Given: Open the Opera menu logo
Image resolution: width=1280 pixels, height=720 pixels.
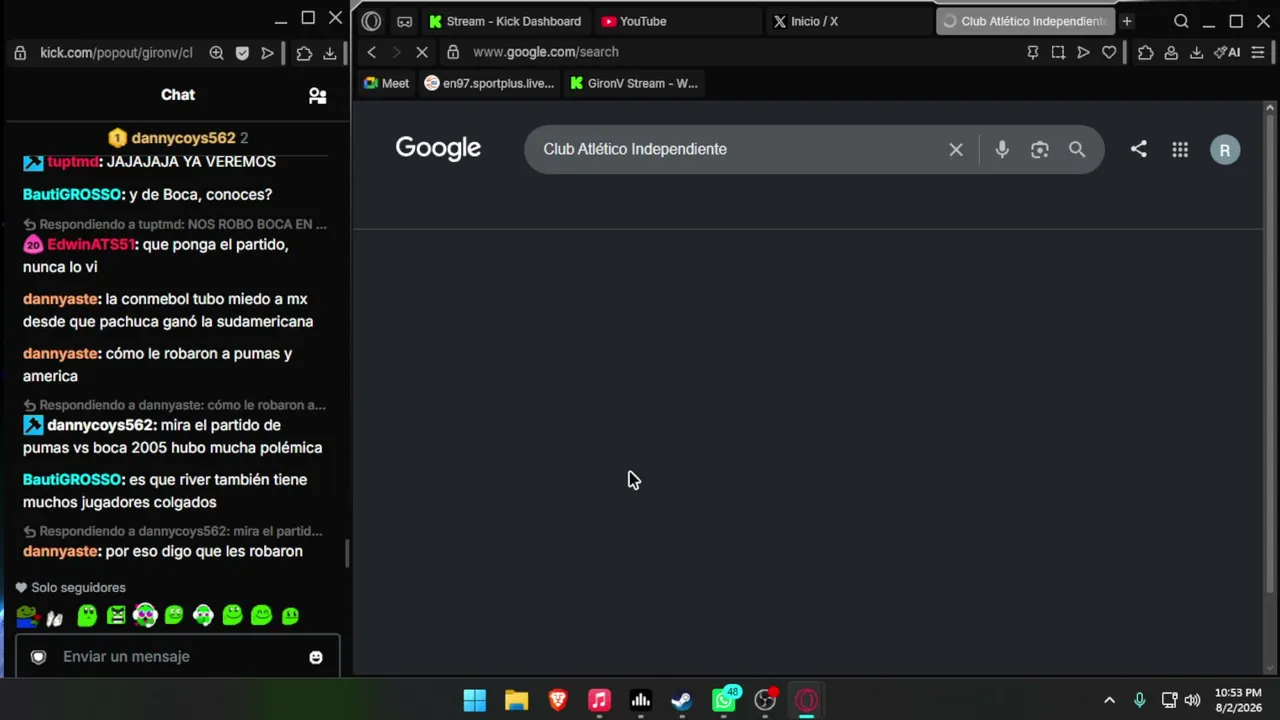Looking at the screenshot, I should (371, 21).
